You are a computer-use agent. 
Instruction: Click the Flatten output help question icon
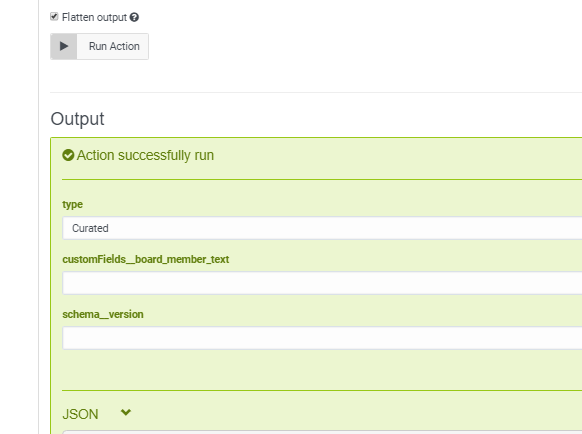[134, 17]
